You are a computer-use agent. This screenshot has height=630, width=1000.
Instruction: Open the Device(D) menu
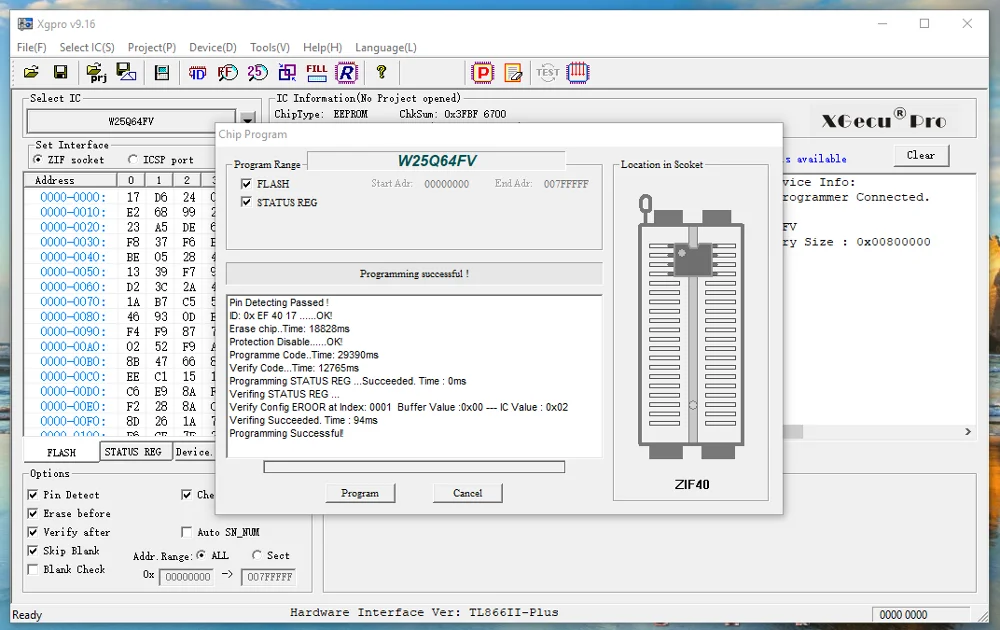click(x=213, y=47)
